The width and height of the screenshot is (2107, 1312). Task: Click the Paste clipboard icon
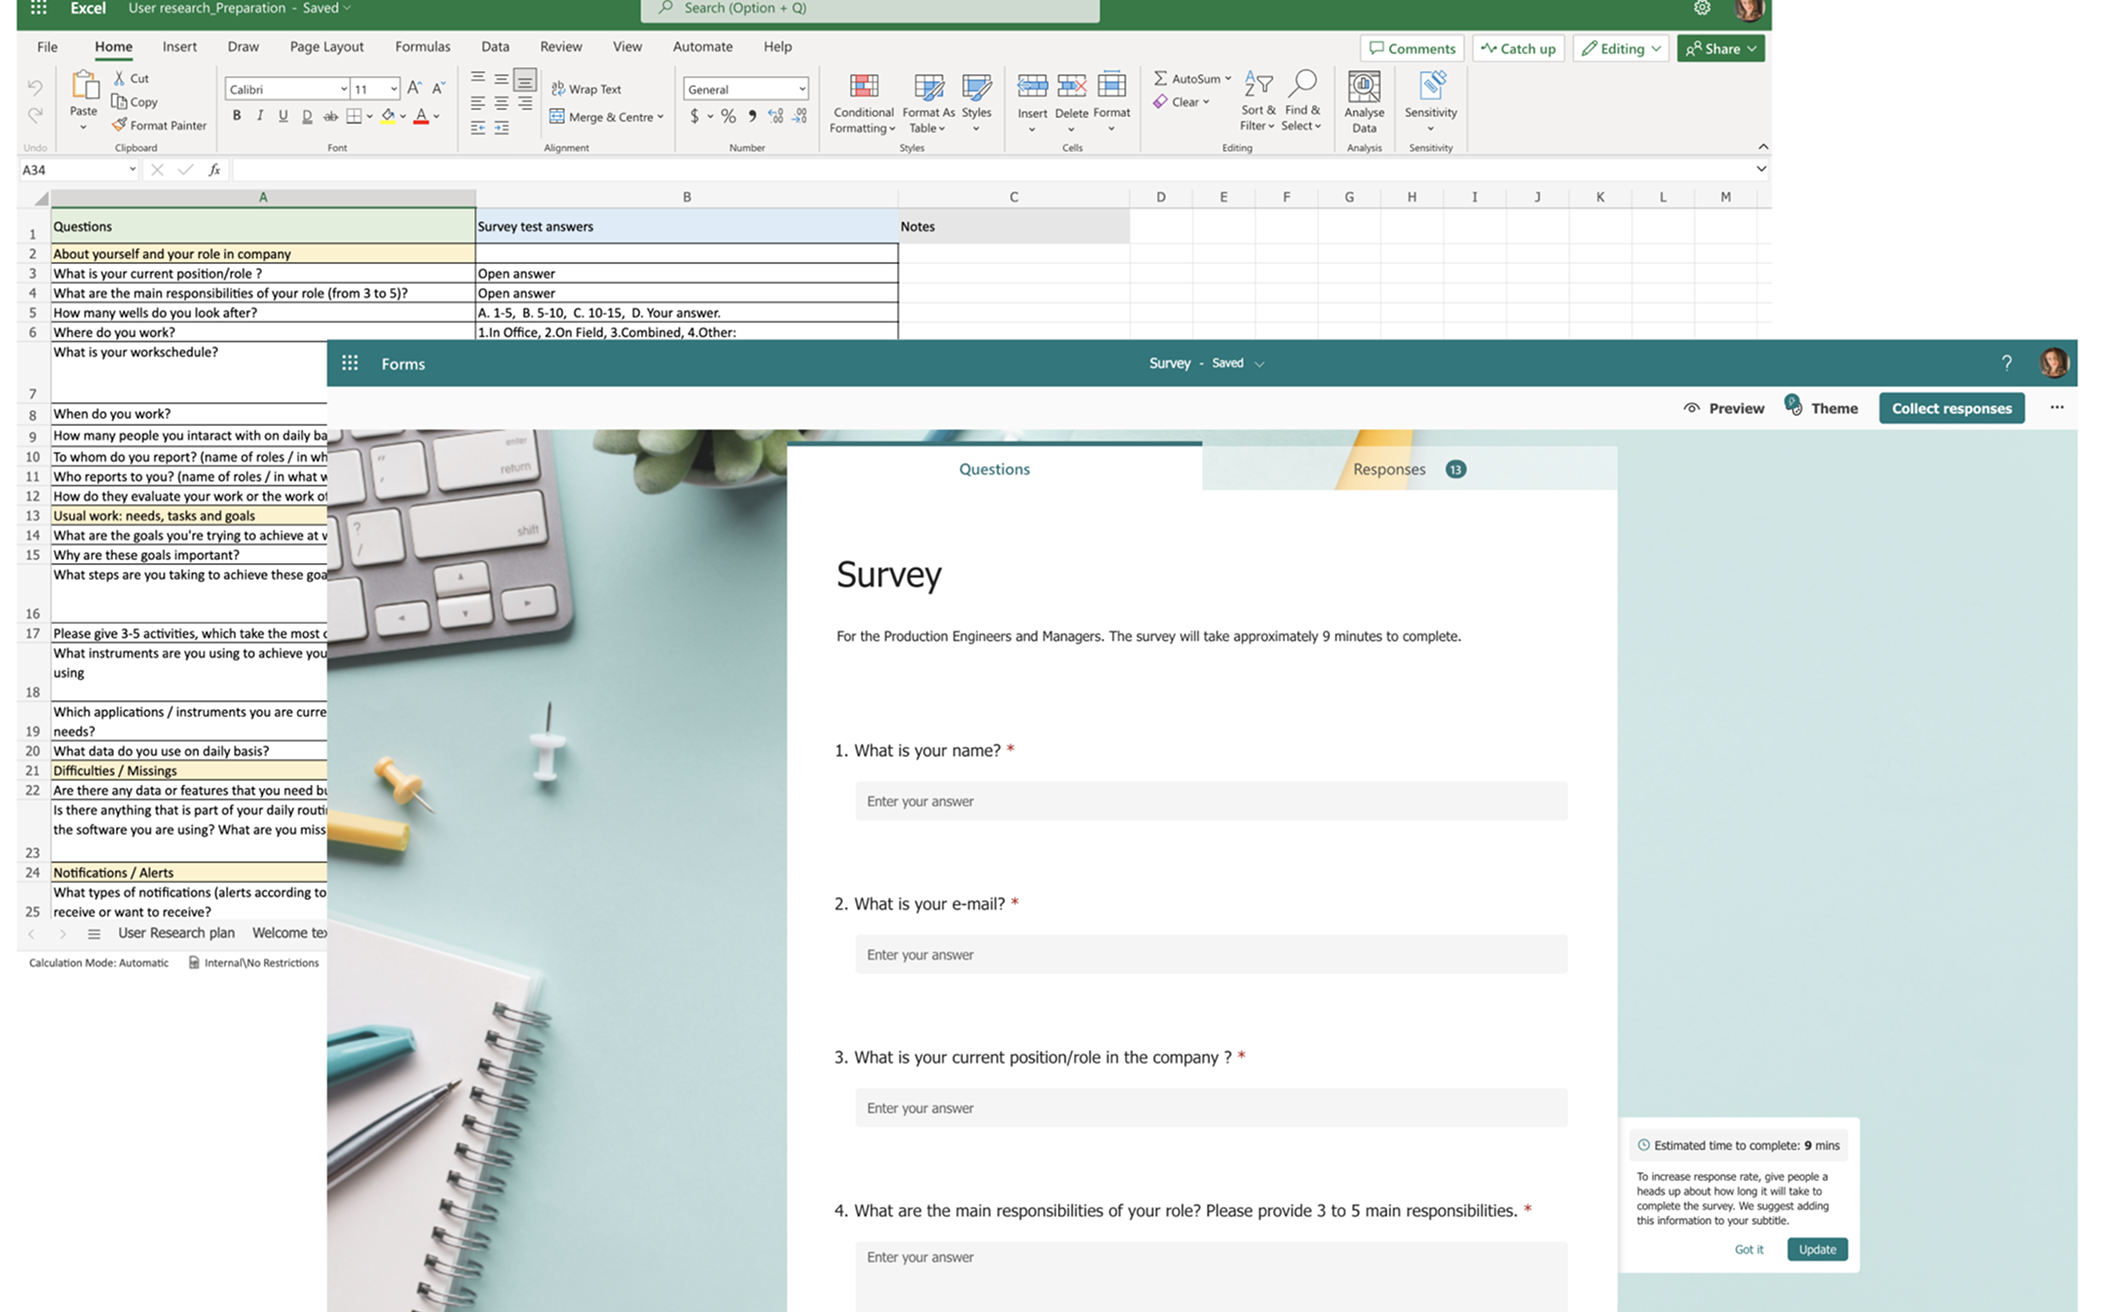(x=84, y=86)
